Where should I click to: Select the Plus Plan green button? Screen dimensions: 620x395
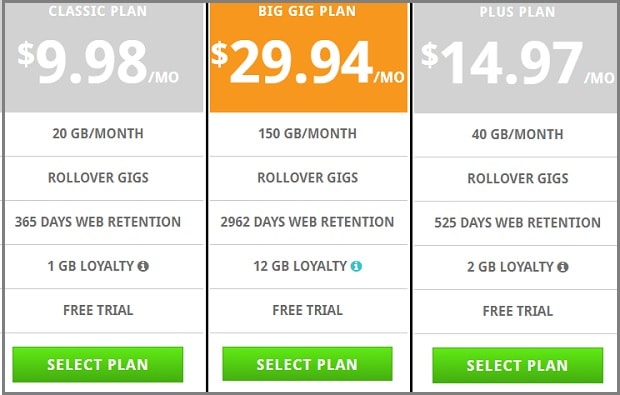tap(518, 365)
